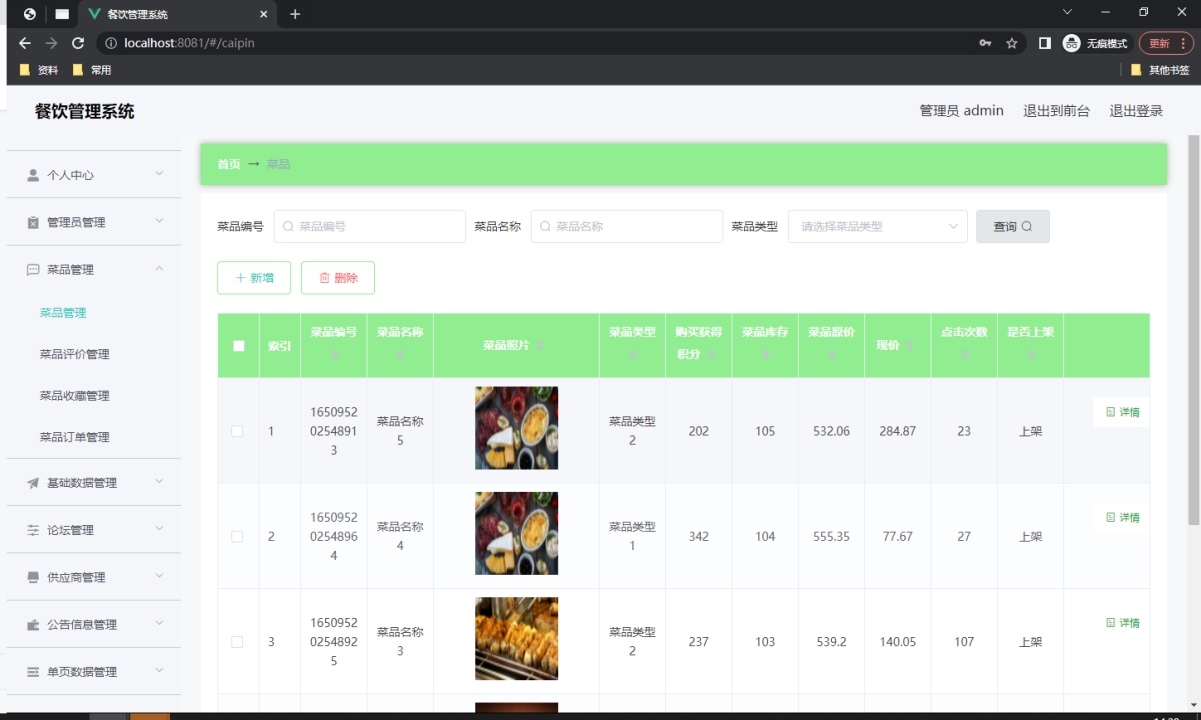Click the 菜品名称5 dish thumbnail

[x=516, y=428]
